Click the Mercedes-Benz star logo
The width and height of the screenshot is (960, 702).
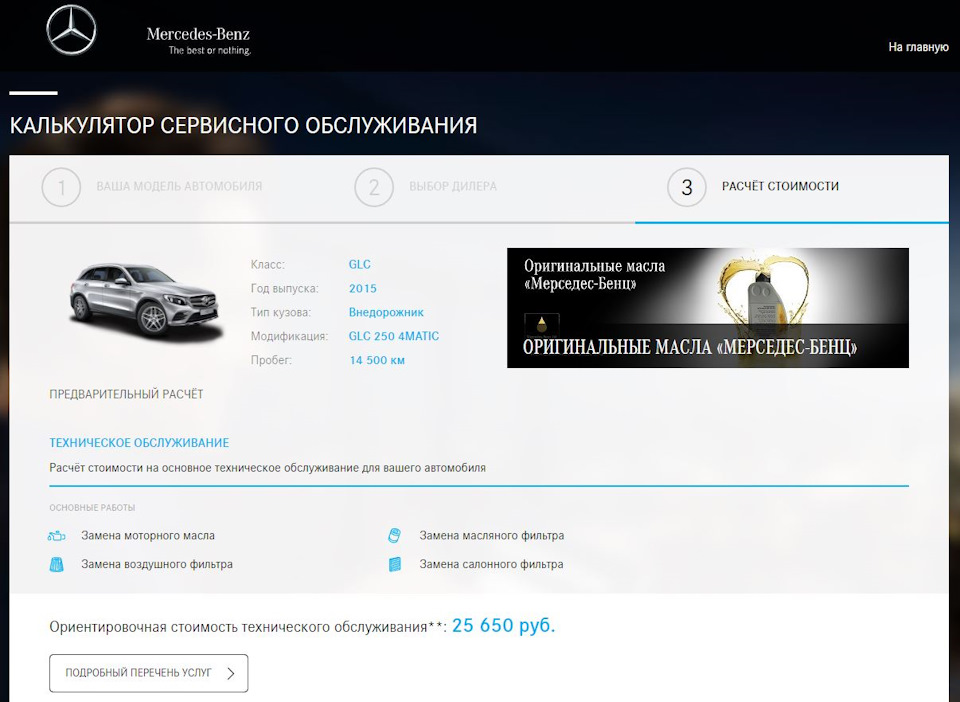[71, 30]
